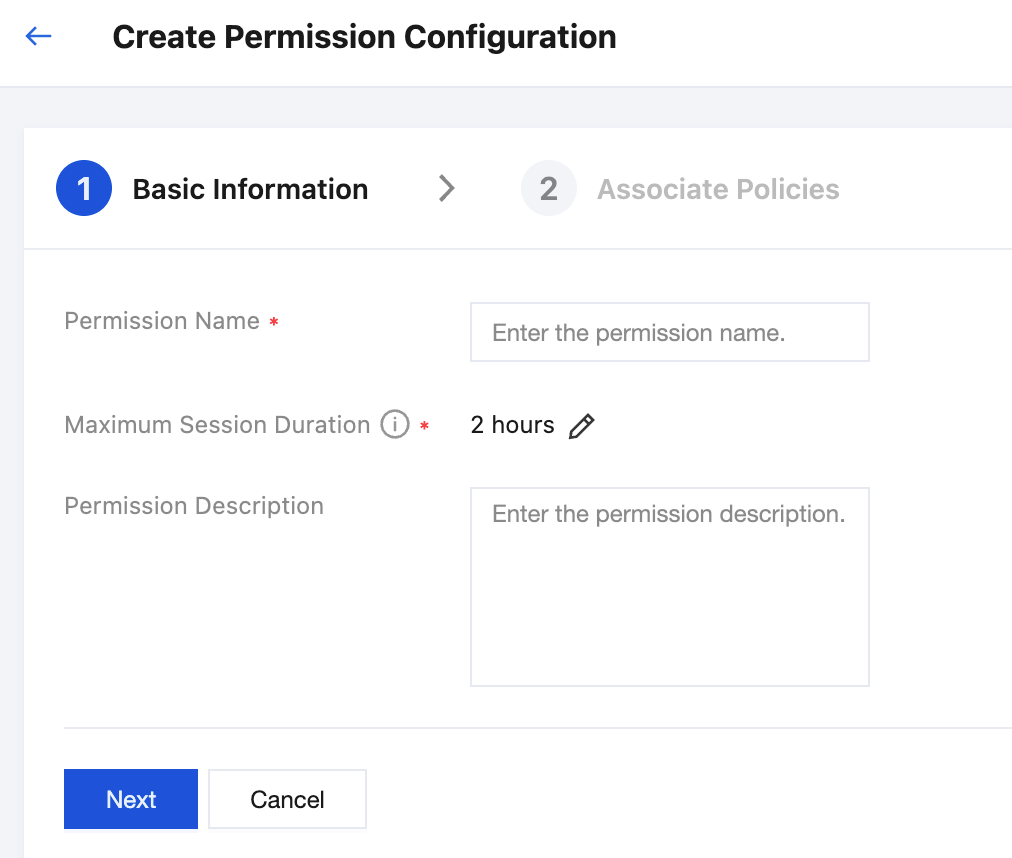
Task: Focus the Permission Name input field
Action: 669,333
